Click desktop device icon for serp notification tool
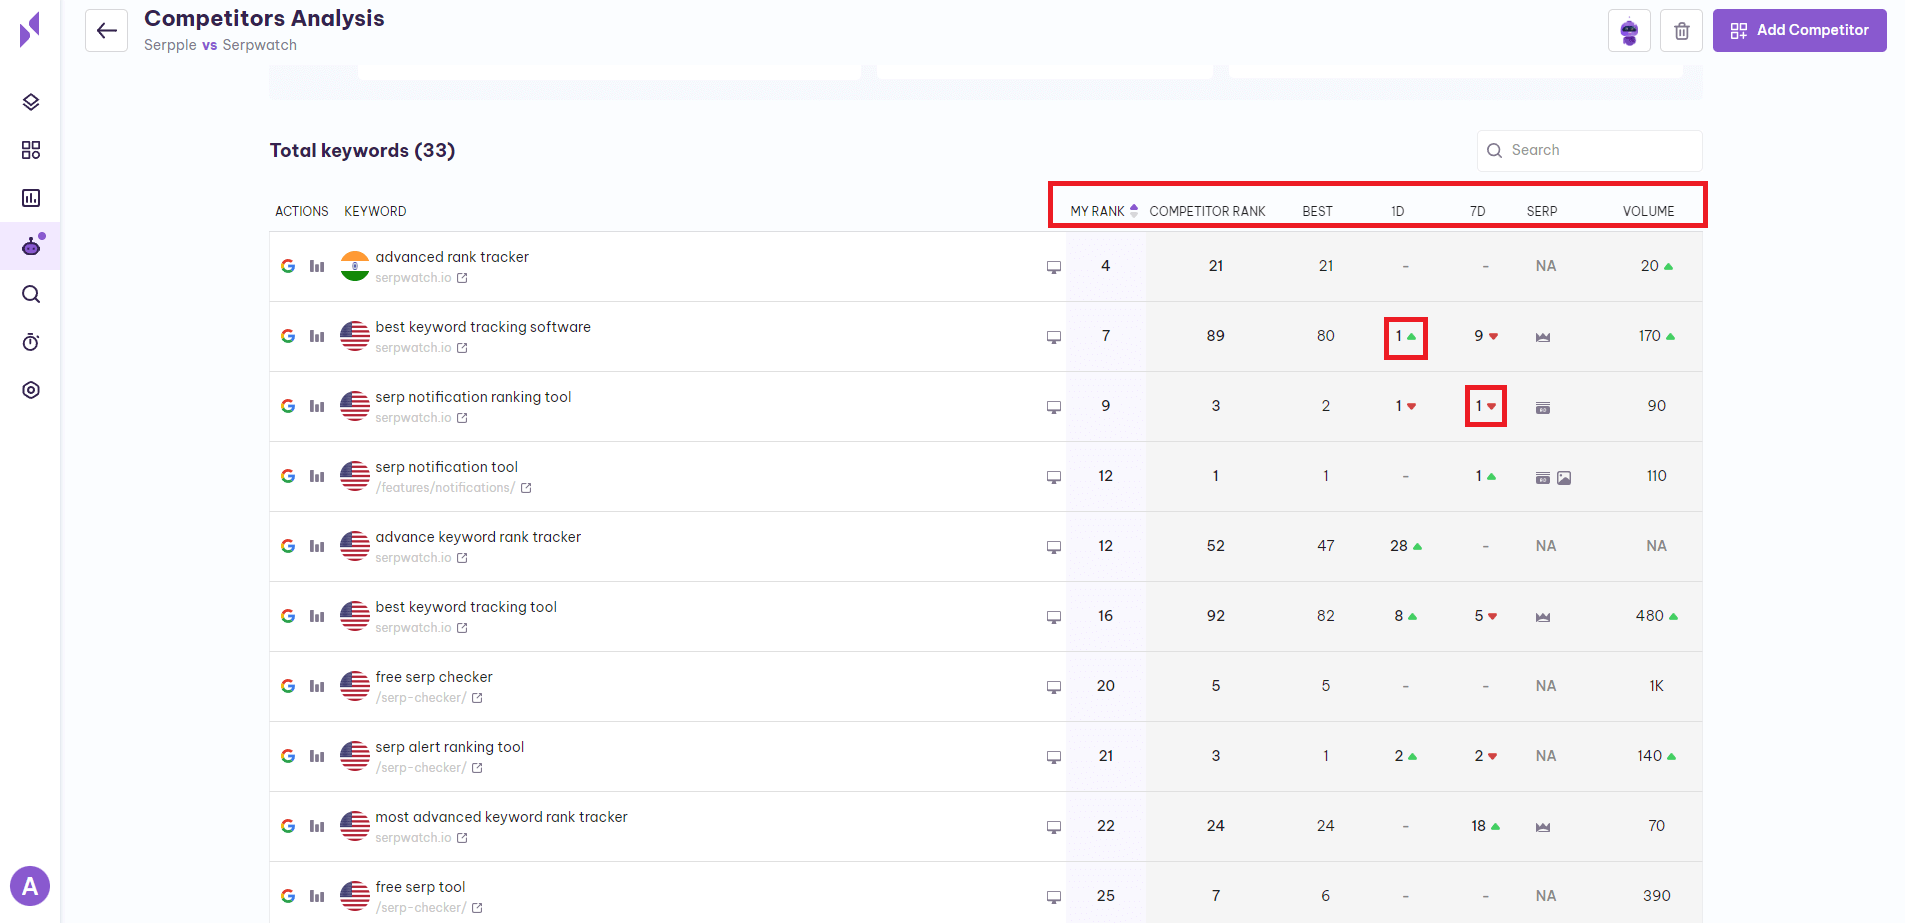1905x923 pixels. tap(1054, 477)
